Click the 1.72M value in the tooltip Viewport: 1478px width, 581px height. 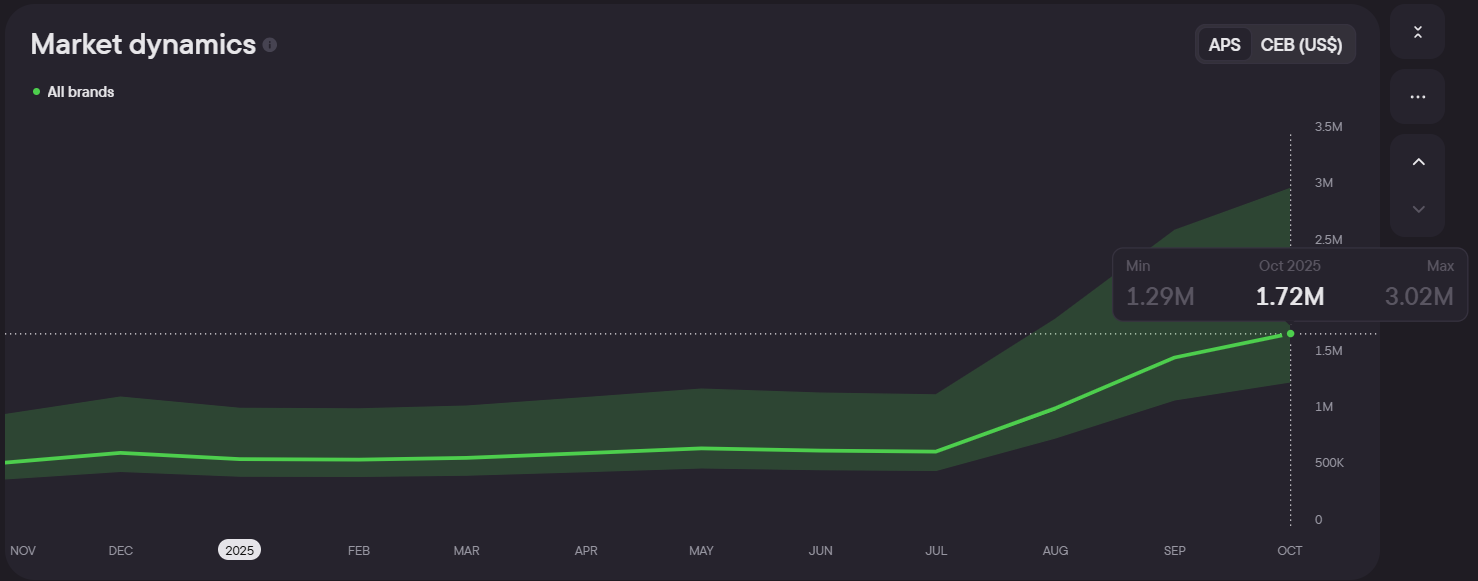tap(1289, 296)
